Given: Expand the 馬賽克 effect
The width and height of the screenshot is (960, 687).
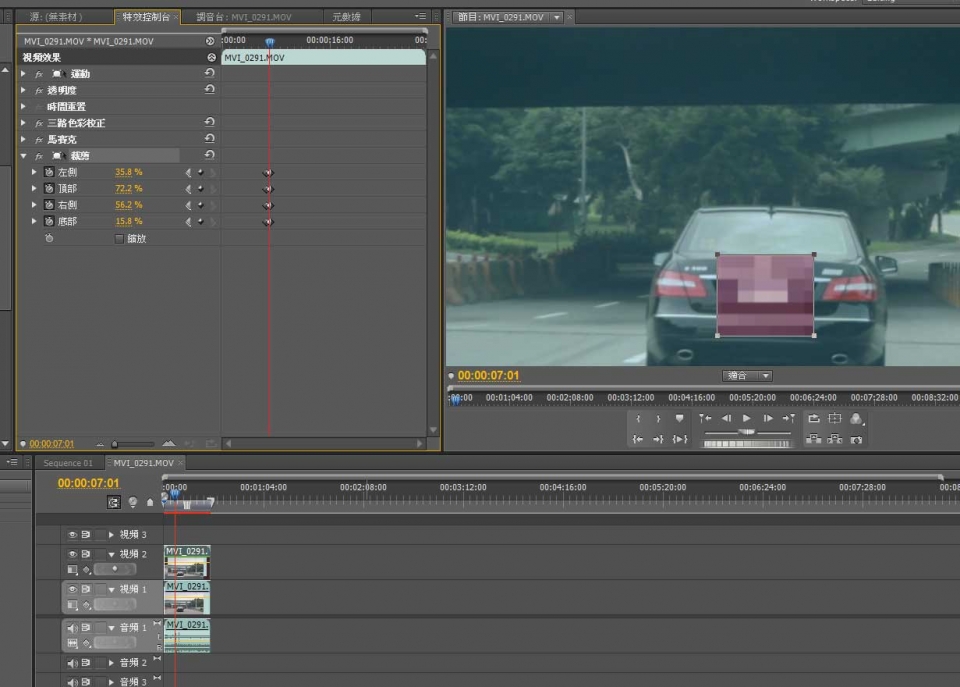Looking at the screenshot, I should coord(23,140).
